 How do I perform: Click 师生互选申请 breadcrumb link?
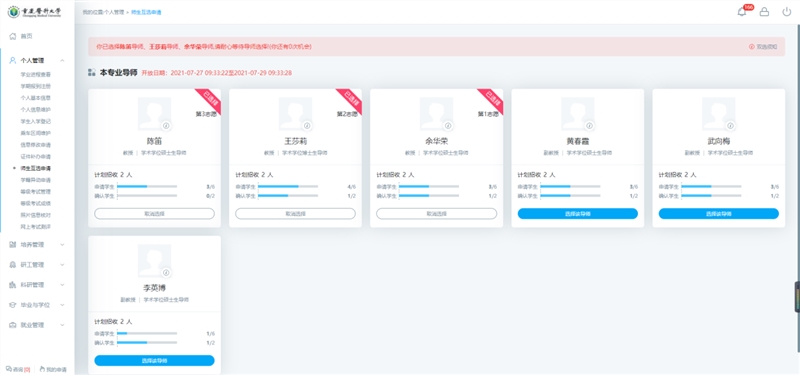pos(146,12)
